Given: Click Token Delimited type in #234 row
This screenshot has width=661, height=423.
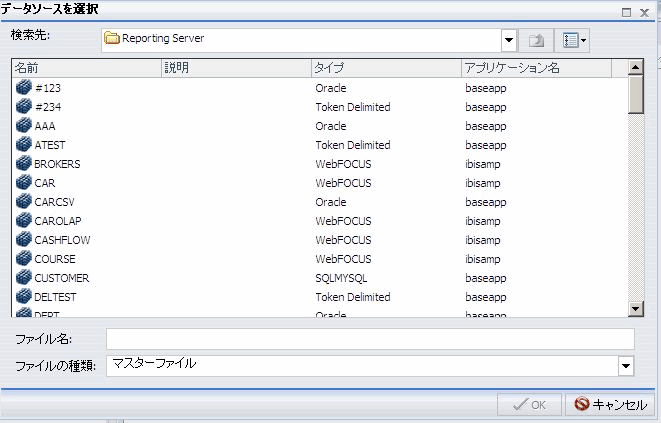Looking at the screenshot, I should tap(353, 107).
